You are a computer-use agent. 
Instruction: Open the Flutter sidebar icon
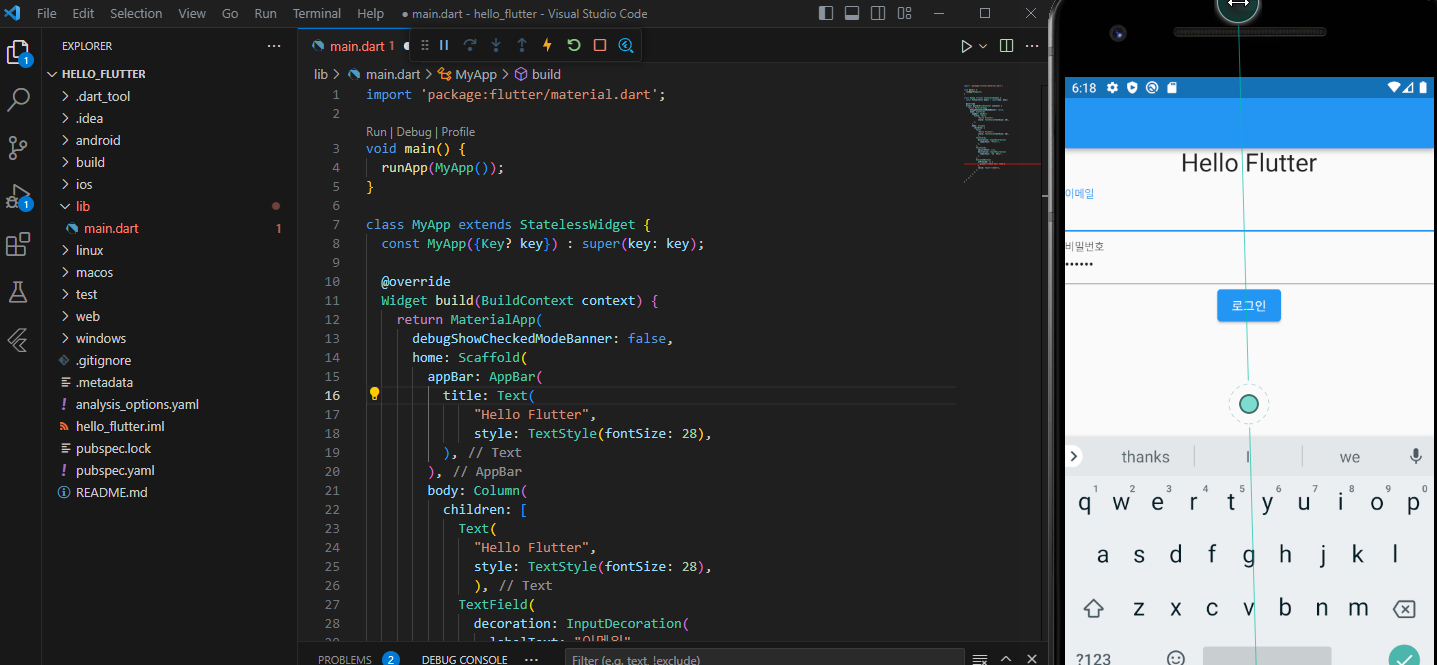pos(18,340)
